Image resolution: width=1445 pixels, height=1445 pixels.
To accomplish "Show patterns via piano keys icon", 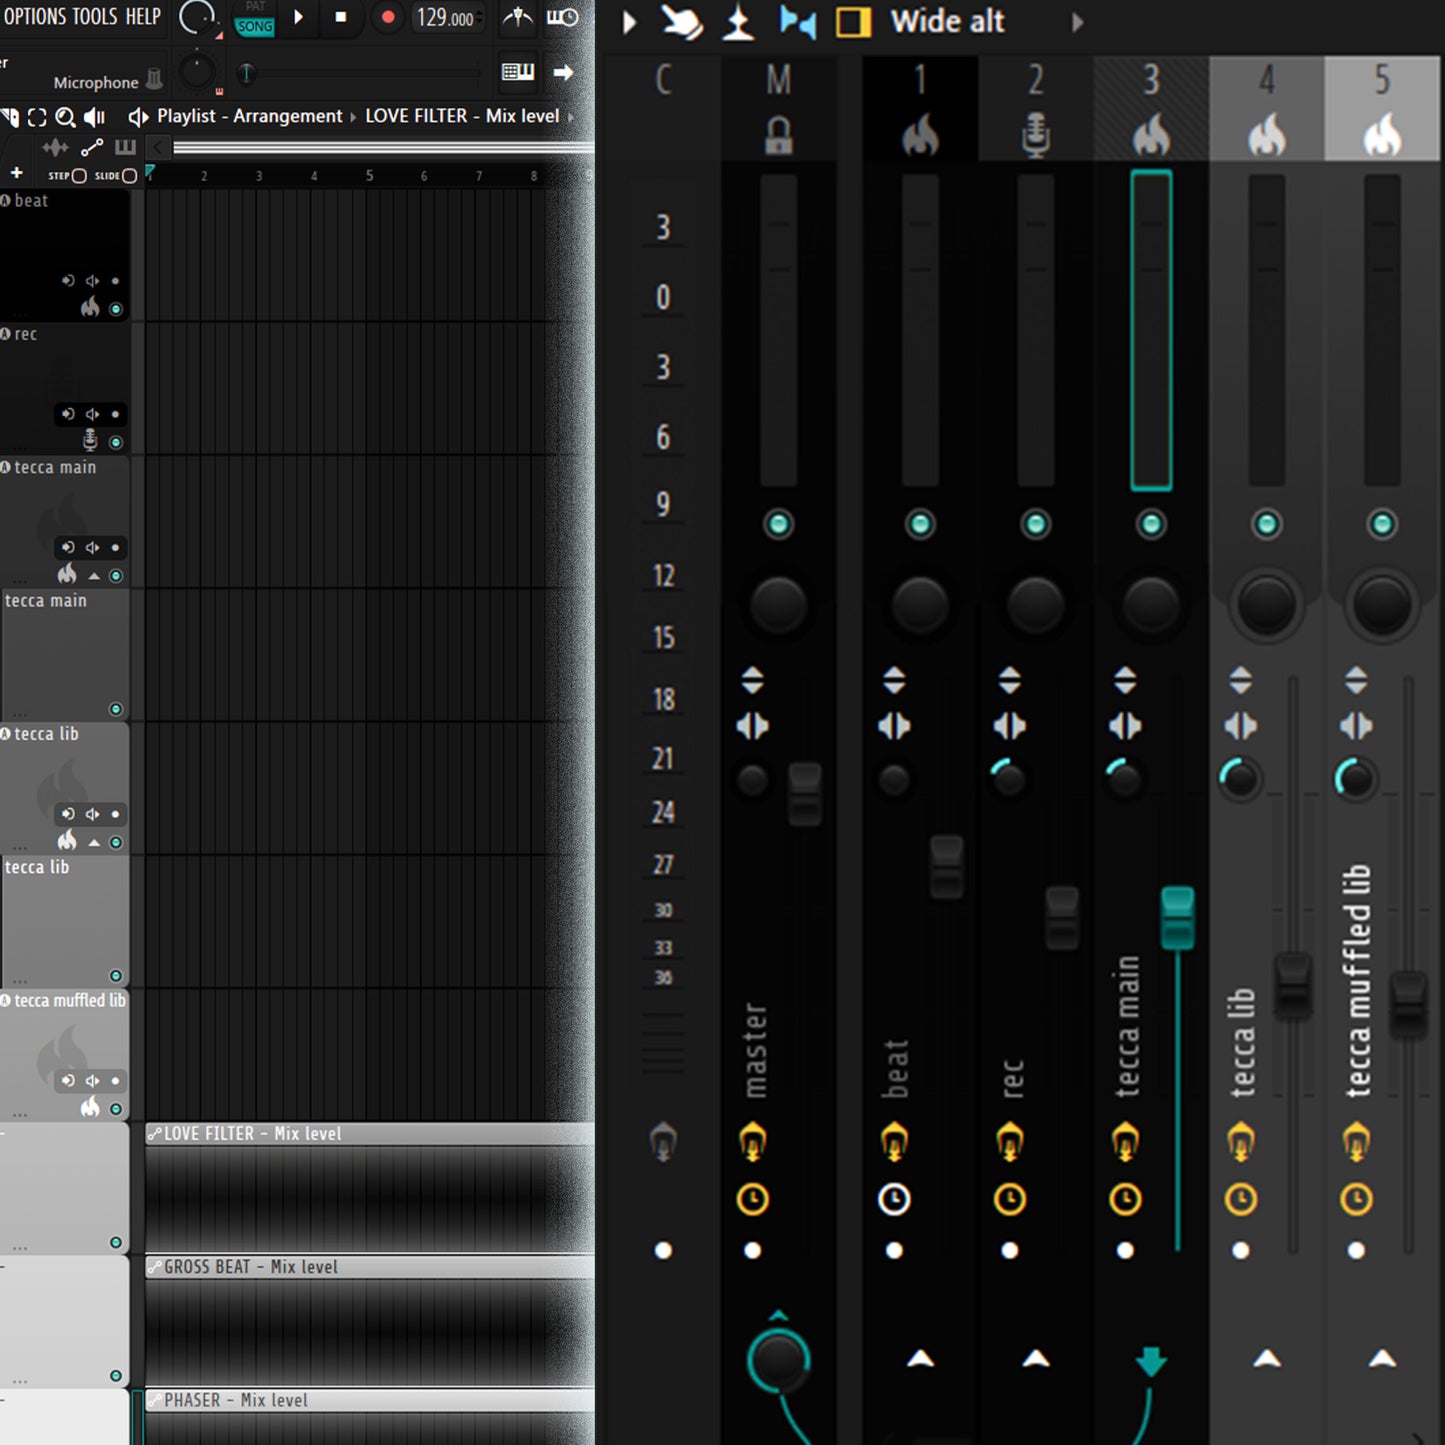I will pos(125,148).
